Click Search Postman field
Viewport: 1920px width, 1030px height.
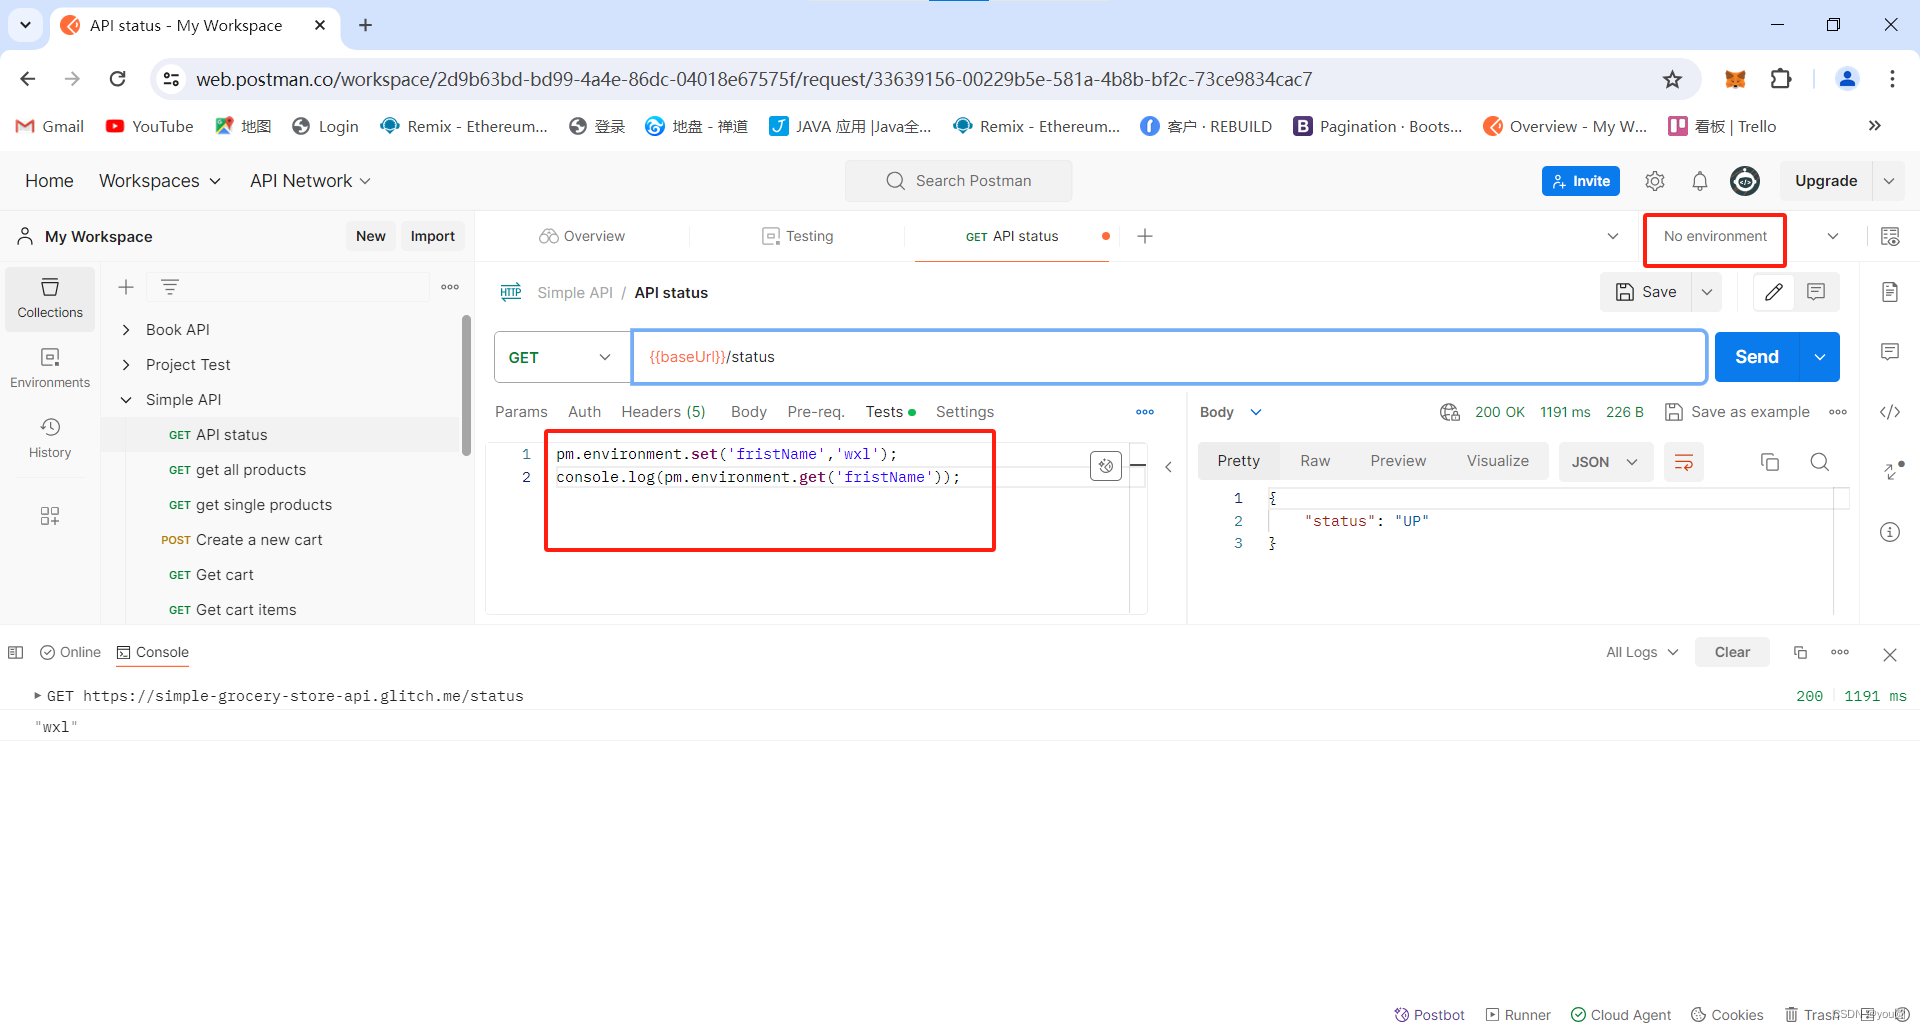coord(959,181)
